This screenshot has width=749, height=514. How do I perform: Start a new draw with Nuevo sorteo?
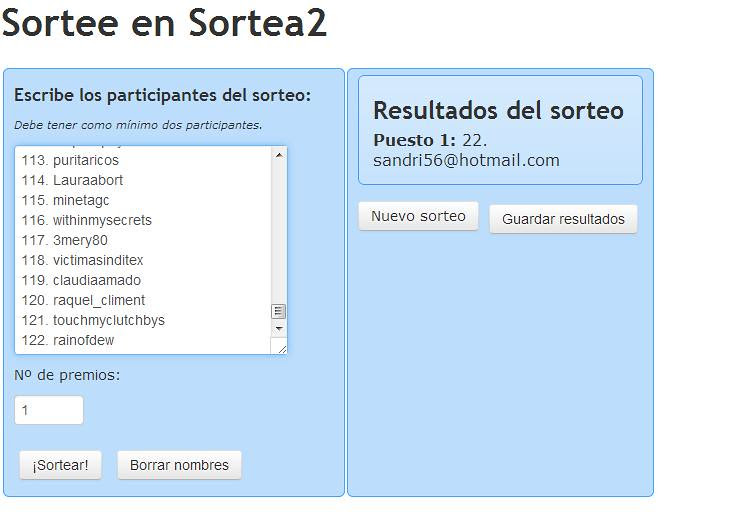click(x=418, y=216)
